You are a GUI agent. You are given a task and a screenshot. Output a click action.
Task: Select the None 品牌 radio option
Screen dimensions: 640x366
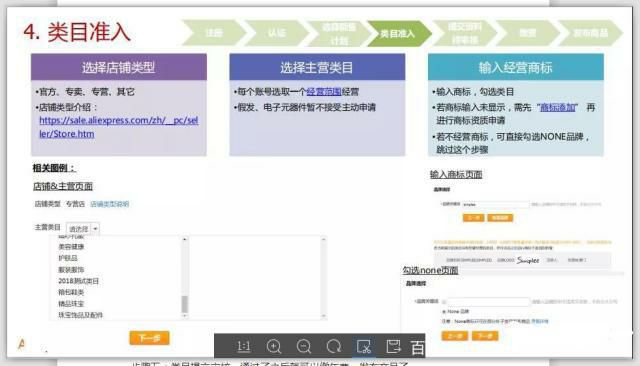tap(444, 311)
